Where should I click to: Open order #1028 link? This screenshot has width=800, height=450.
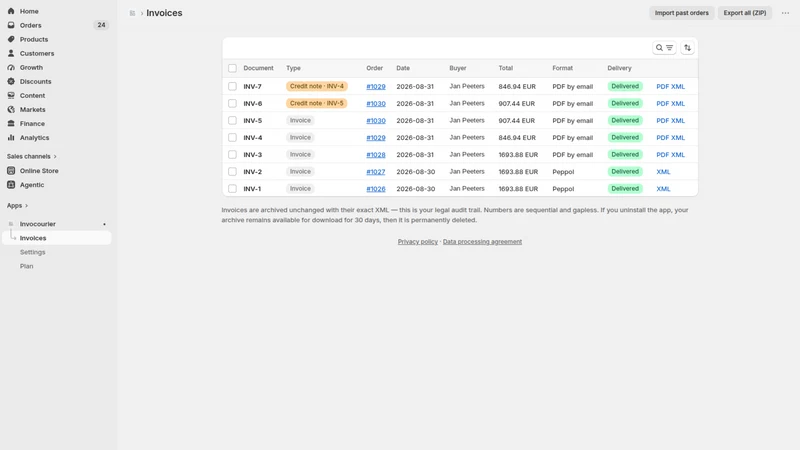pyautogui.click(x=376, y=155)
